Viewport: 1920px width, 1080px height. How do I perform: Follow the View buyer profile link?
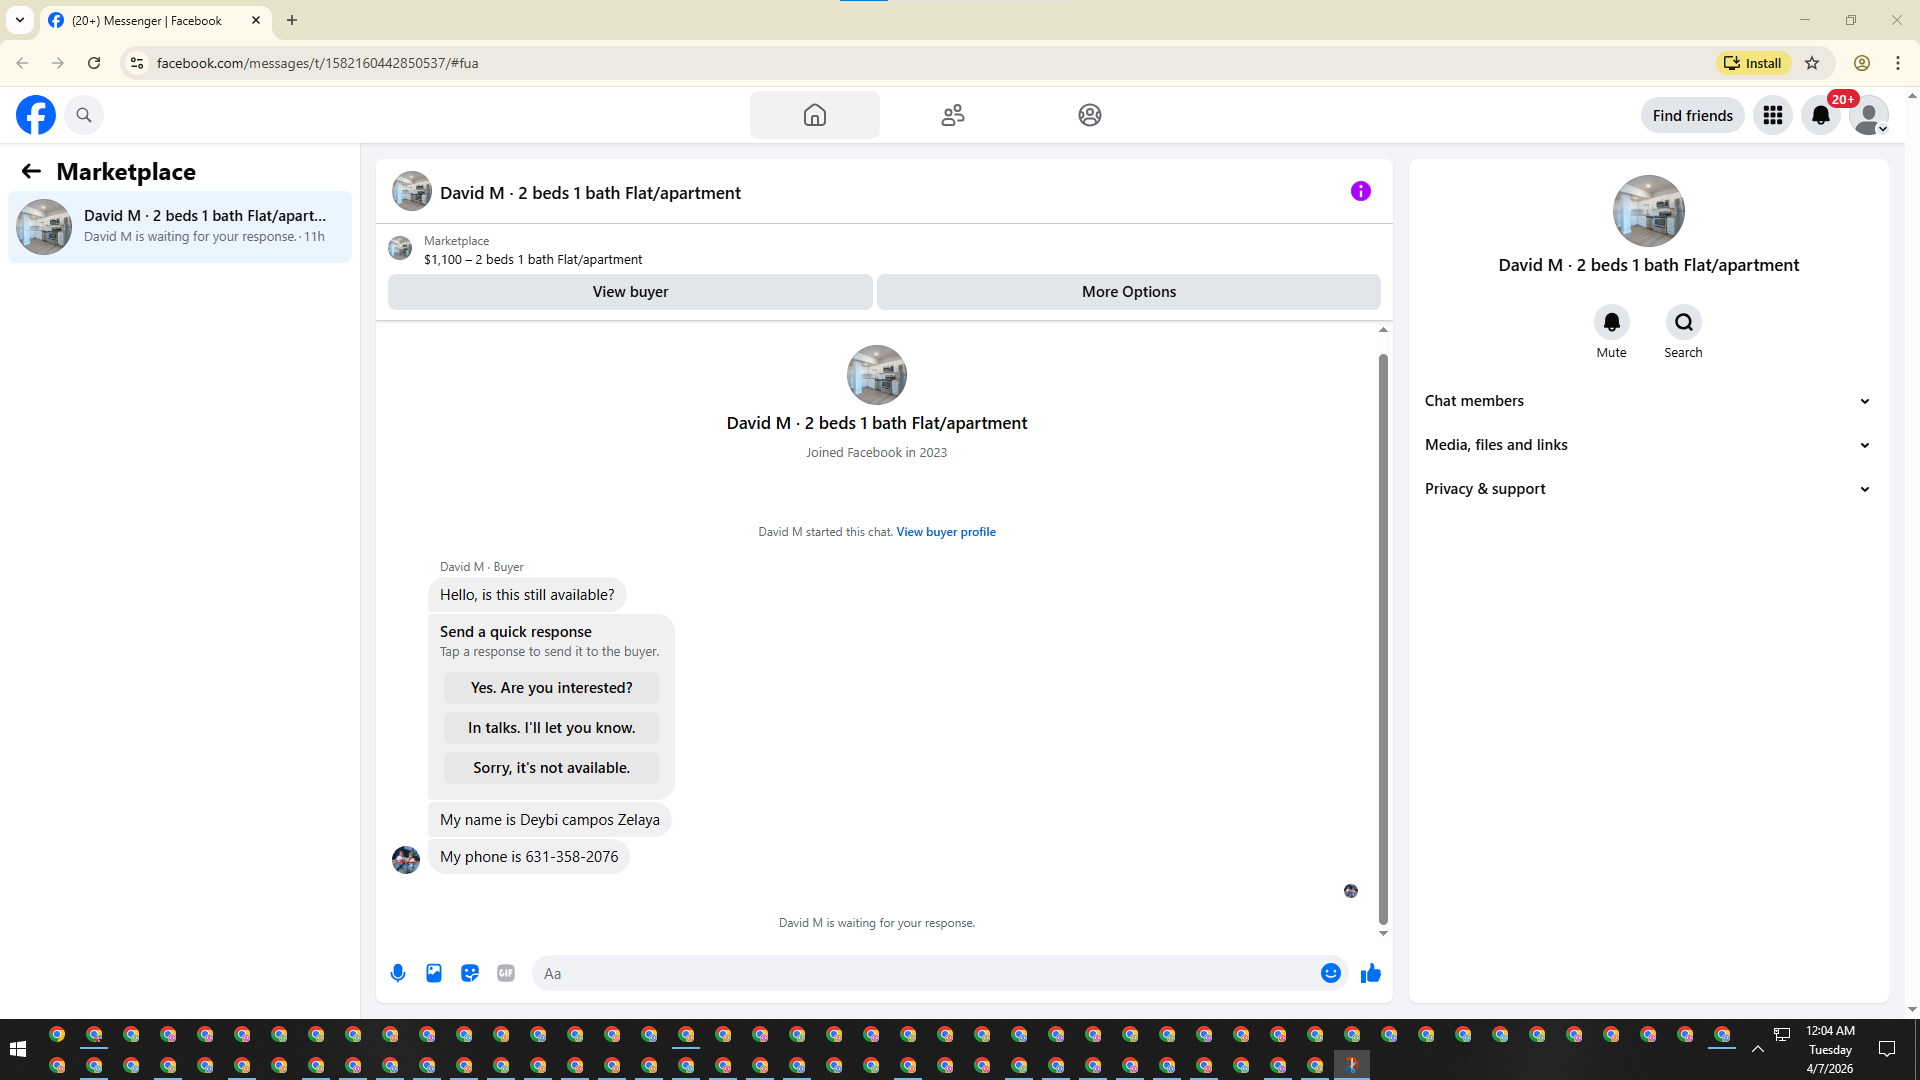pyautogui.click(x=946, y=532)
